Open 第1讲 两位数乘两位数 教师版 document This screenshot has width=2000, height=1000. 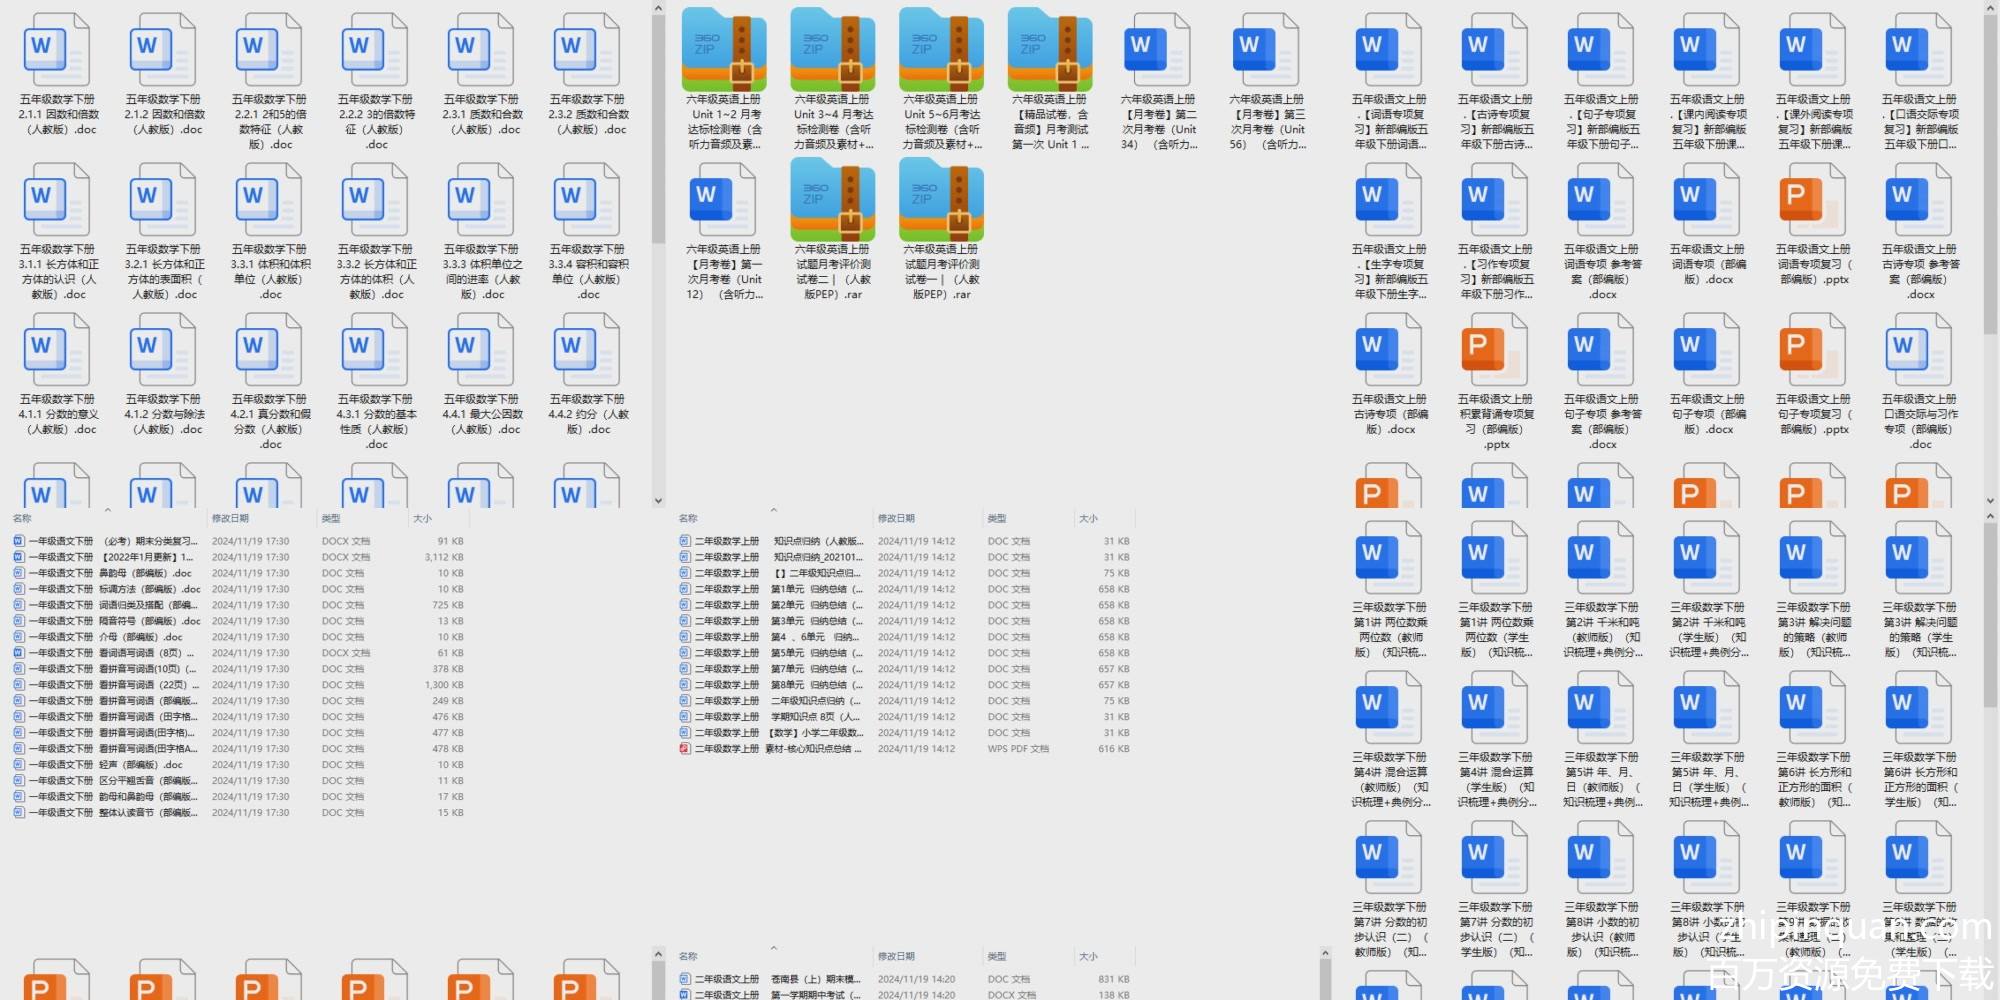click(x=1389, y=559)
